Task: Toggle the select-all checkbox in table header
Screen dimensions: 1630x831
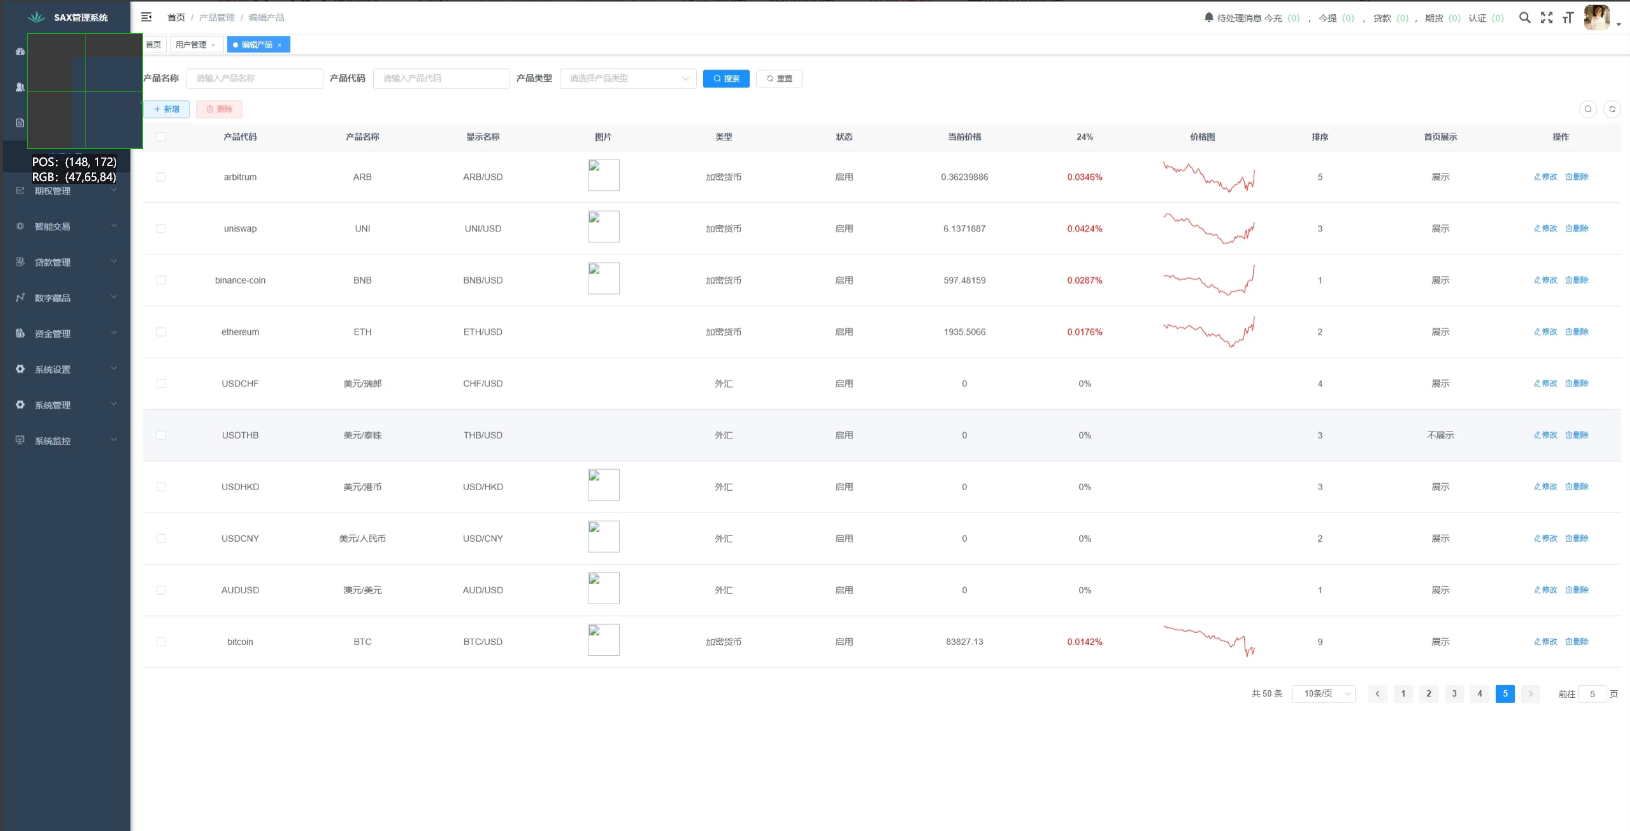Action: click(x=161, y=137)
